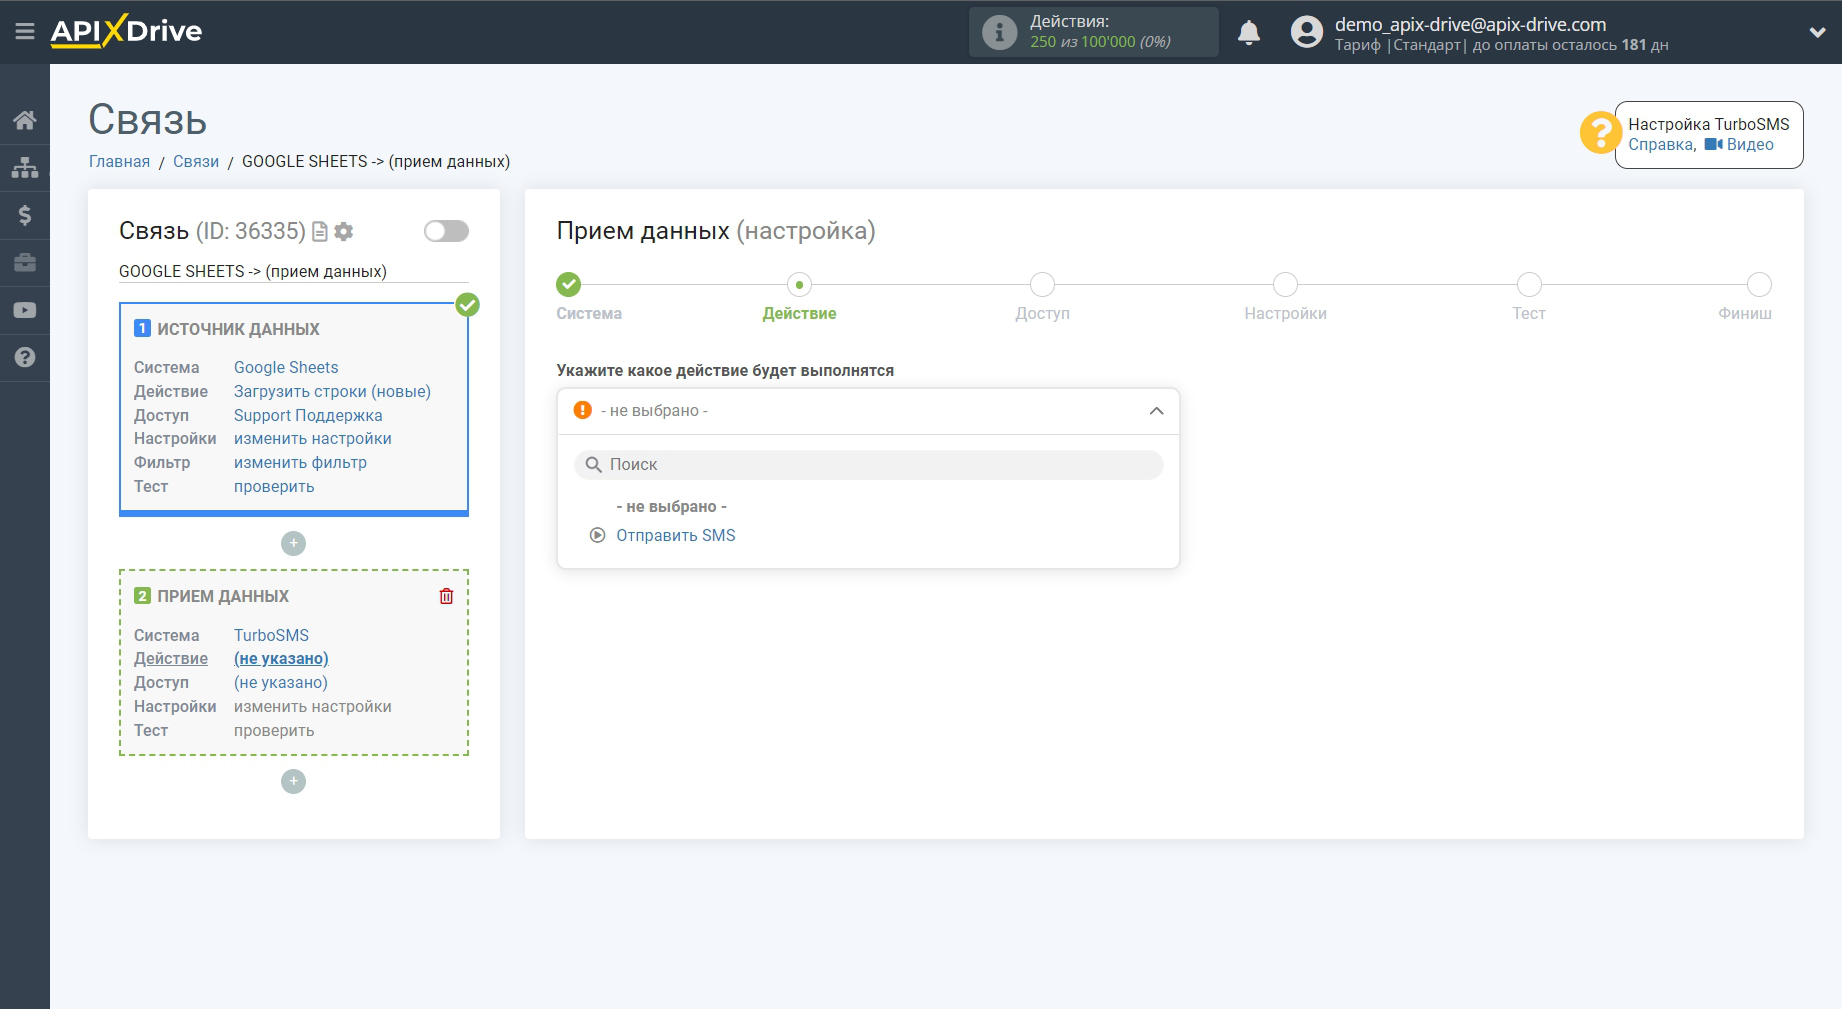Open the connections sitemap sidebar icon
Screen dimensions: 1842x1009
point(25,167)
